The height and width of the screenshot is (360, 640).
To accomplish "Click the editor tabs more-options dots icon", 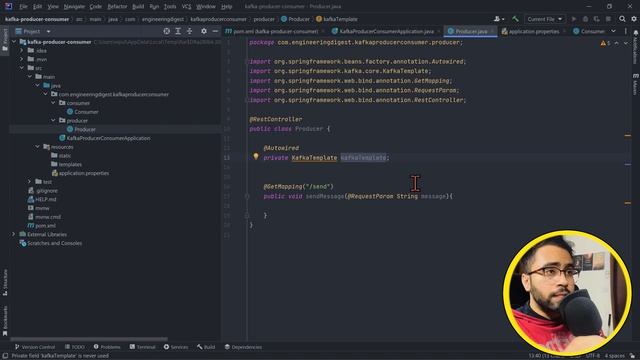I will pyautogui.click(x=625, y=31).
